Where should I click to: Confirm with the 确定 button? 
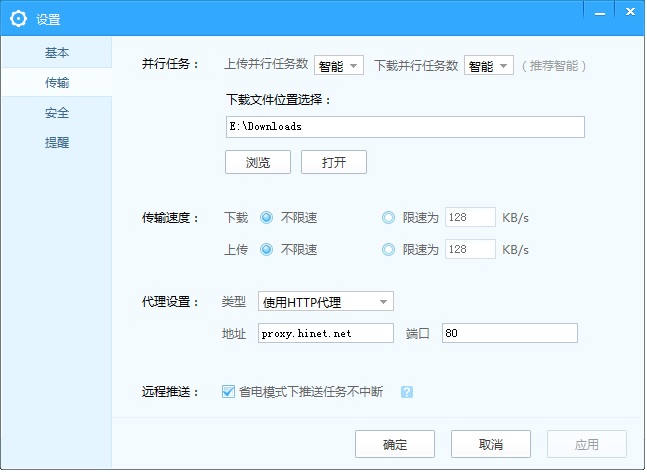[x=395, y=444]
